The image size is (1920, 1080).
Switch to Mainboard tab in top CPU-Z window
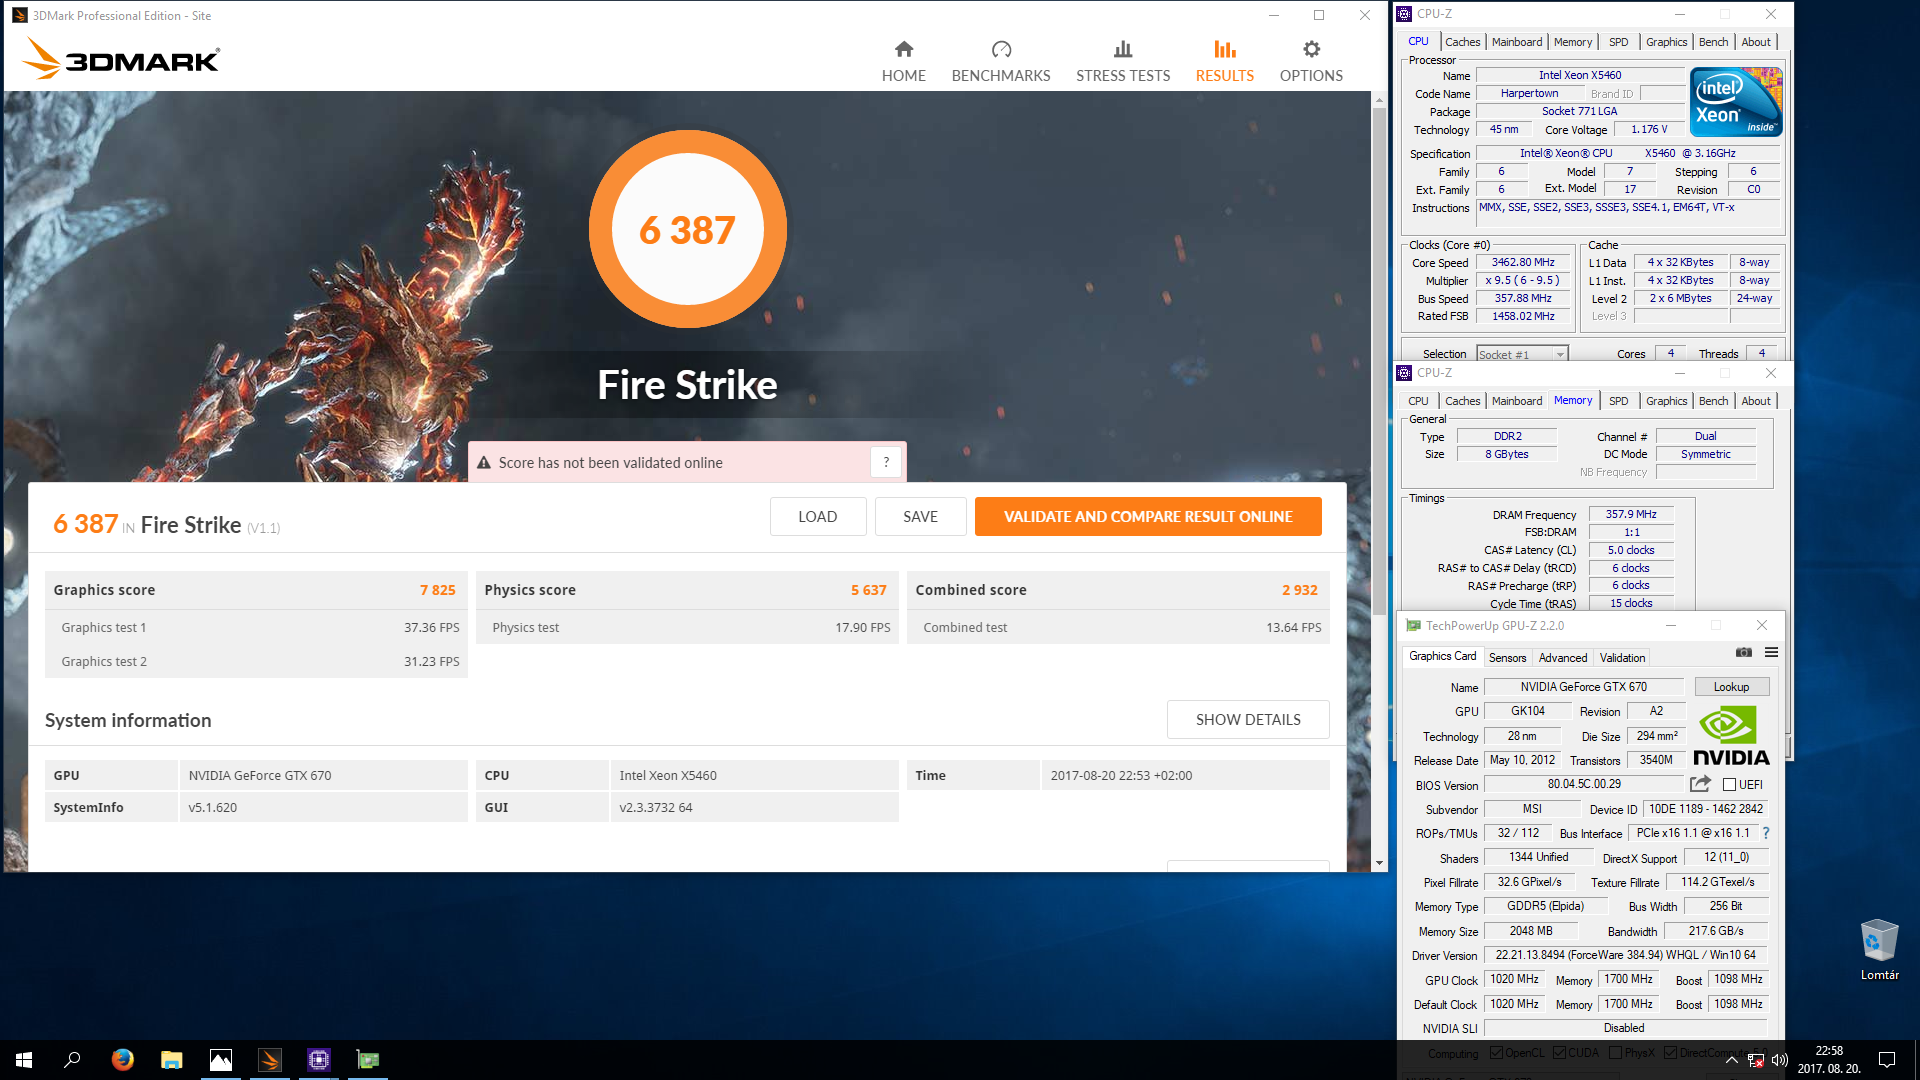point(1516,42)
